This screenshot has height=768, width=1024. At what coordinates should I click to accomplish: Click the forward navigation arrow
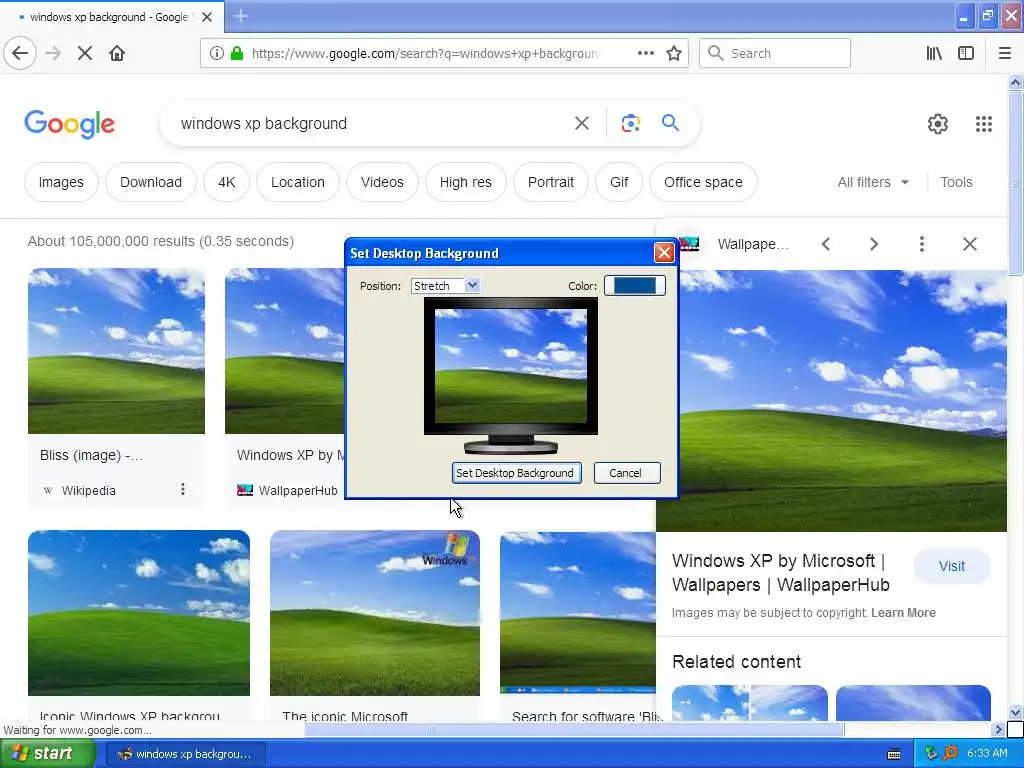point(53,53)
